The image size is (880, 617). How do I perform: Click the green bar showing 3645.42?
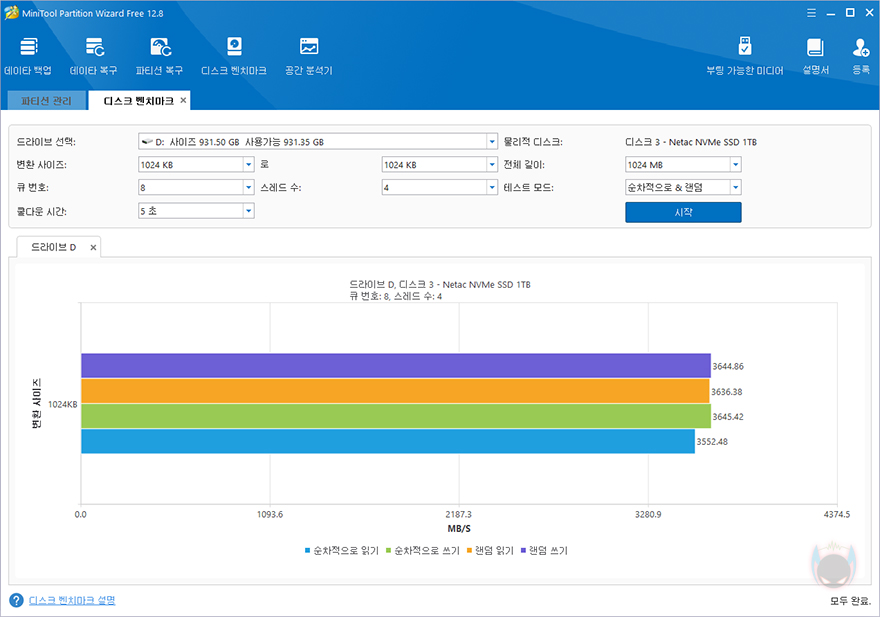[396, 416]
